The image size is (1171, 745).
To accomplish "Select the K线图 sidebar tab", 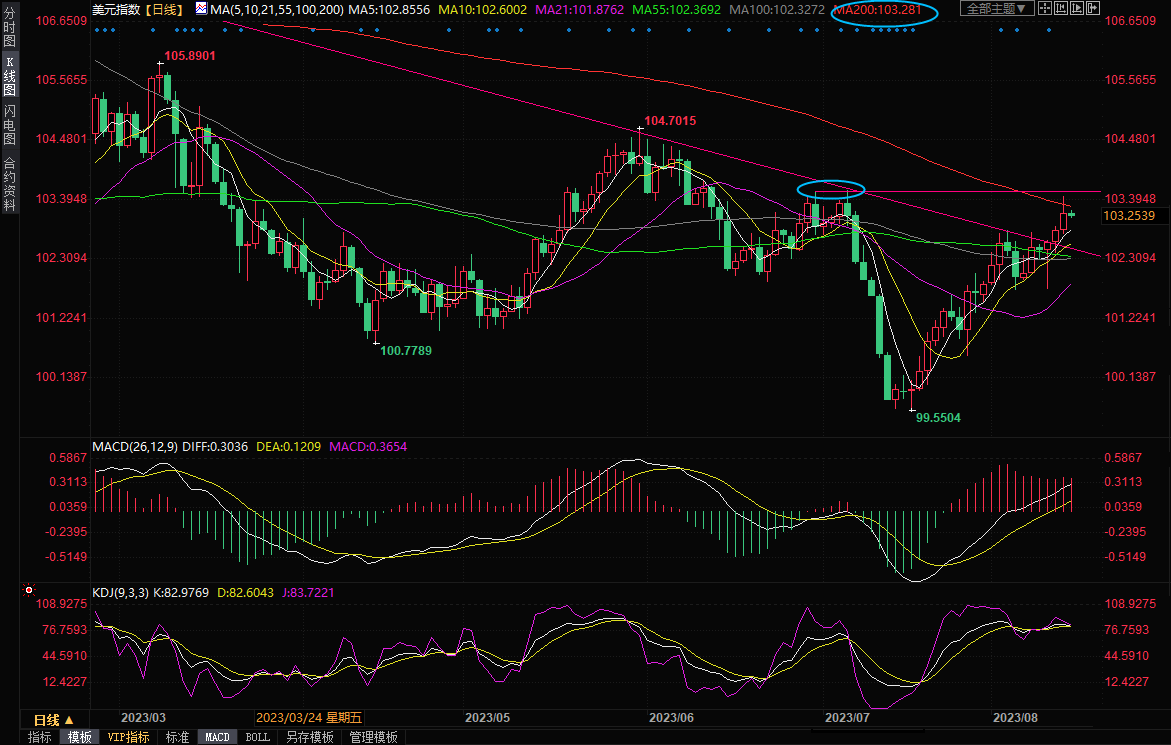I will (x=9, y=76).
